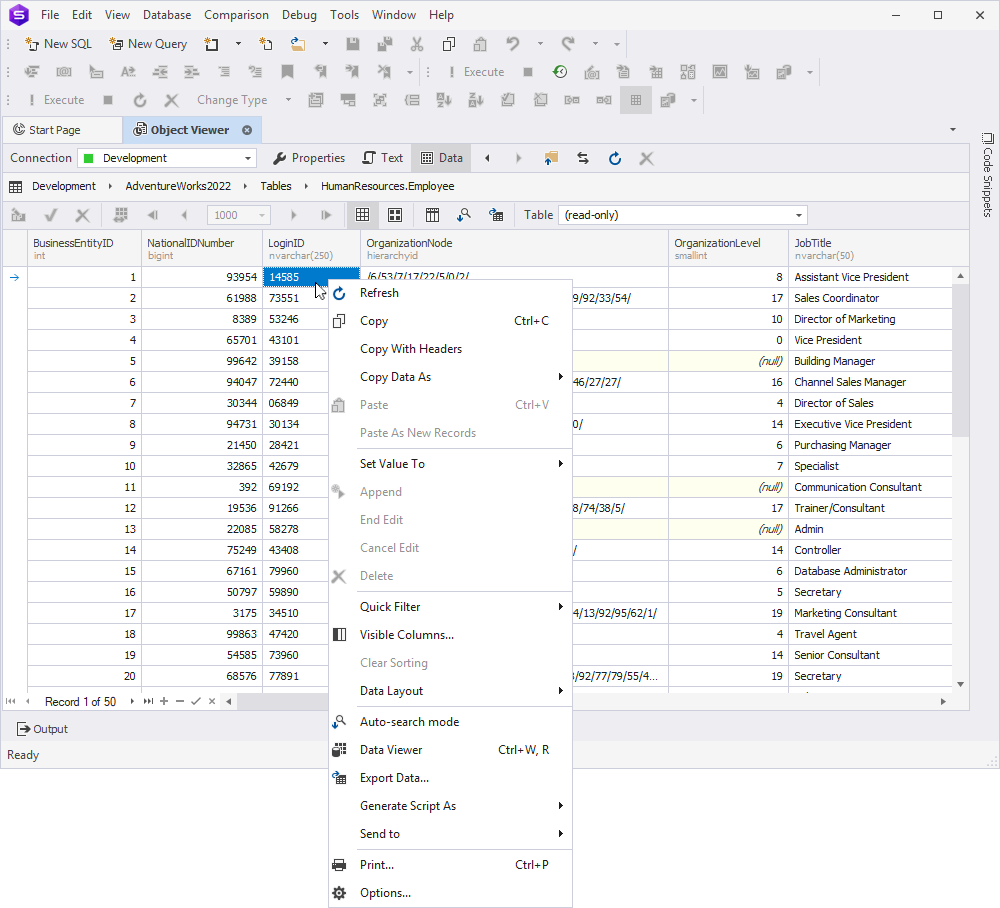The image size is (1000, 908).
Task: Click the Cut scissors icon
Action: (x=417, y=44)
